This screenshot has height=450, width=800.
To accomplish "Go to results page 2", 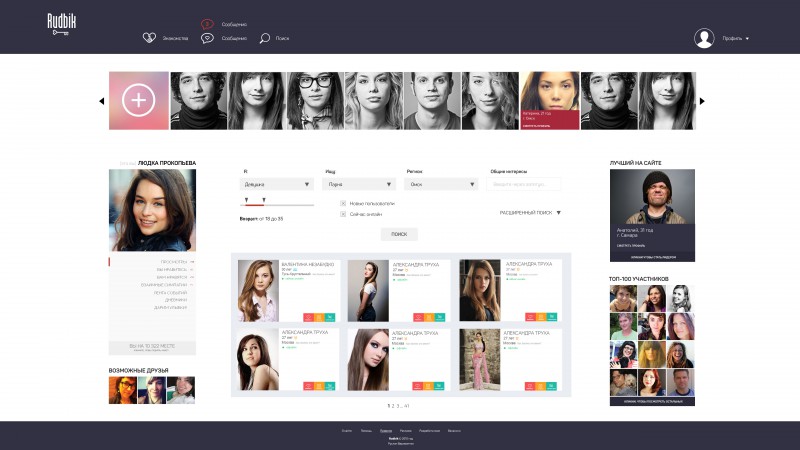I will (x=393, y=406).
